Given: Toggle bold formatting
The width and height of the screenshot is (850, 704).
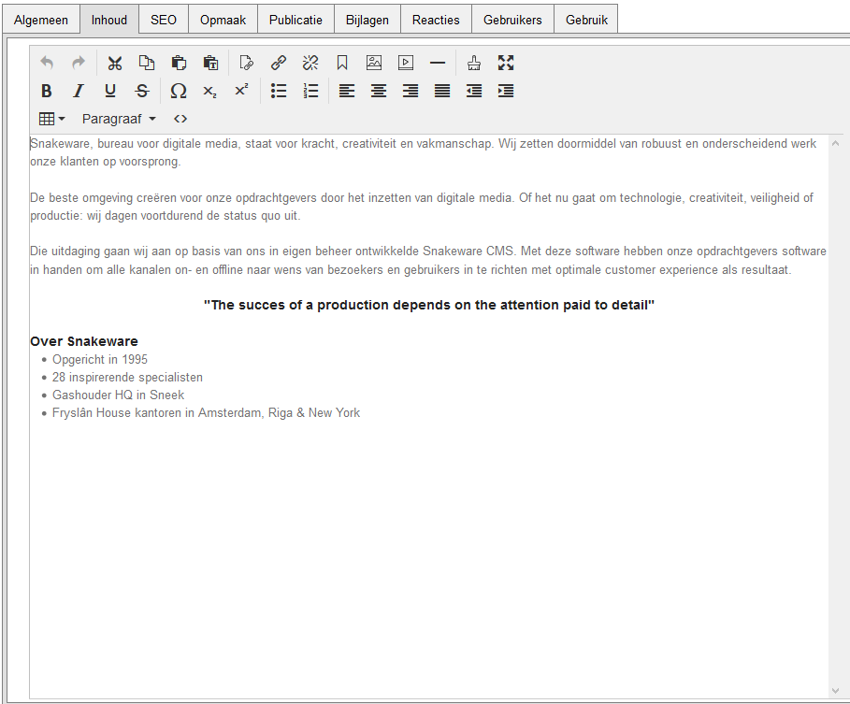Looking at the screenshot, I should click(46, 91).
